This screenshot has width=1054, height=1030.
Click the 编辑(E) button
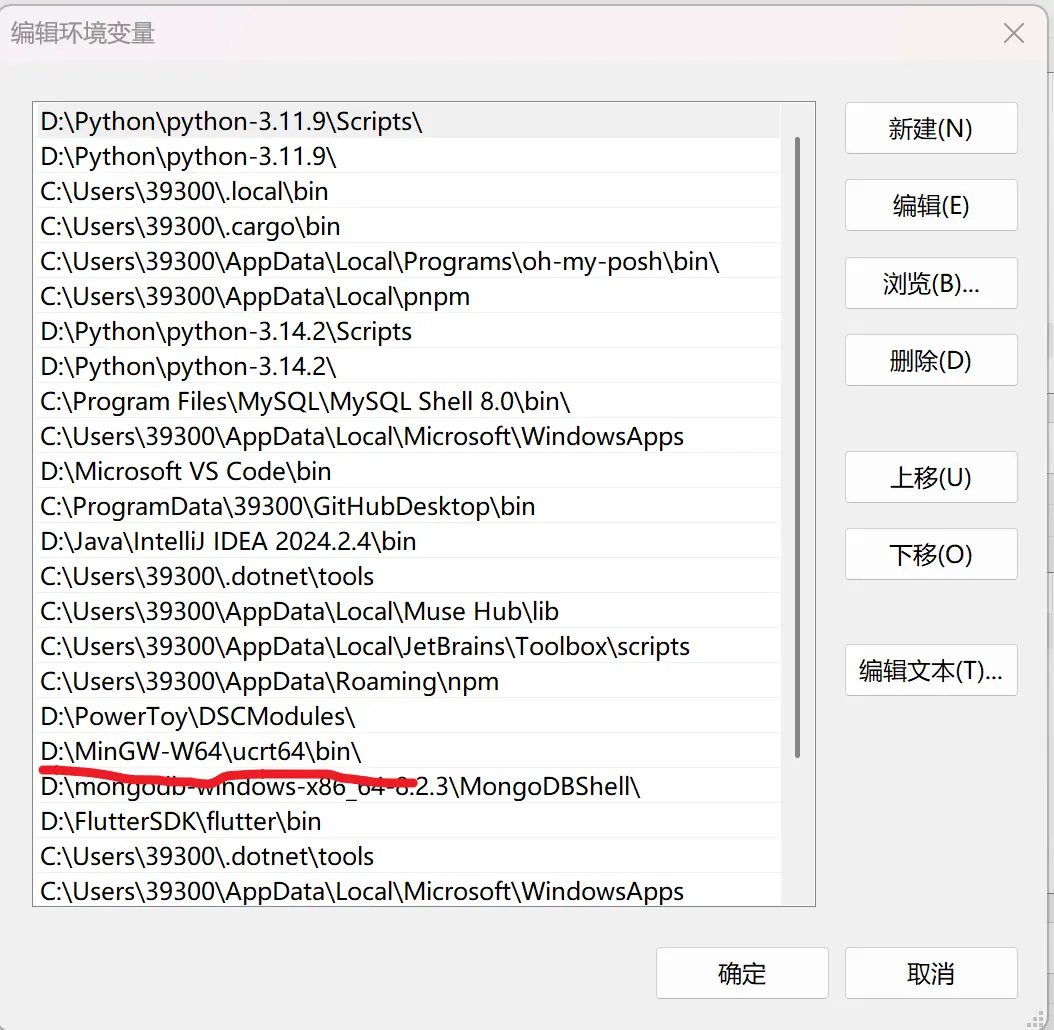coord(931,206)
